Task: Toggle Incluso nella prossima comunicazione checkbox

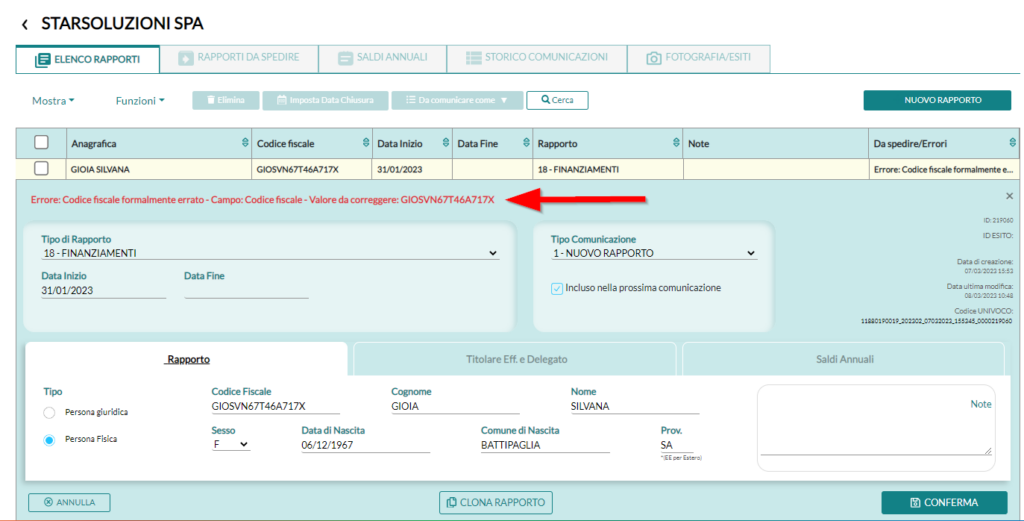Action: (556, 289)
